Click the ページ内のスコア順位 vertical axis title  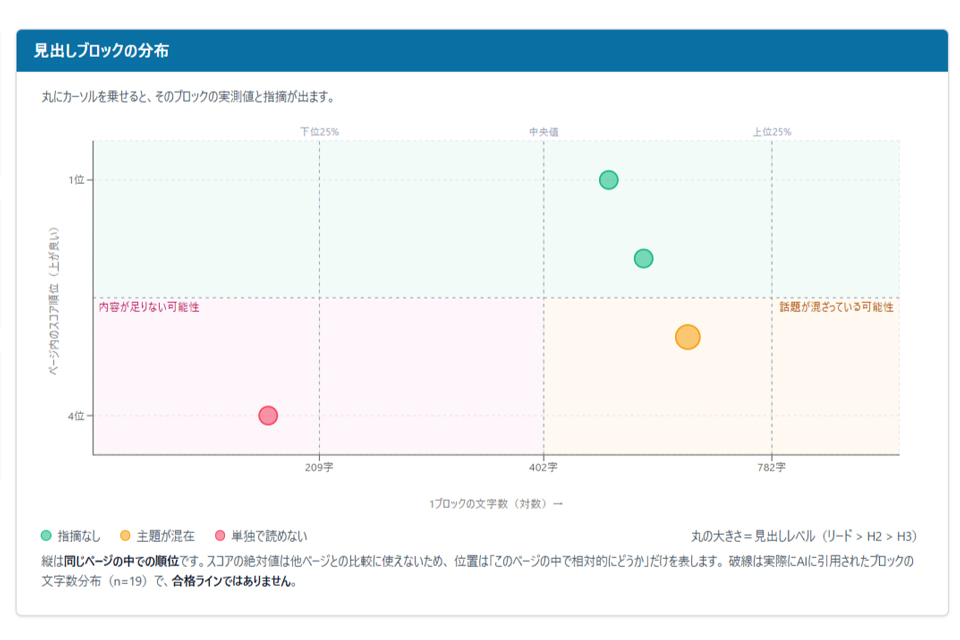pos(54,301)
